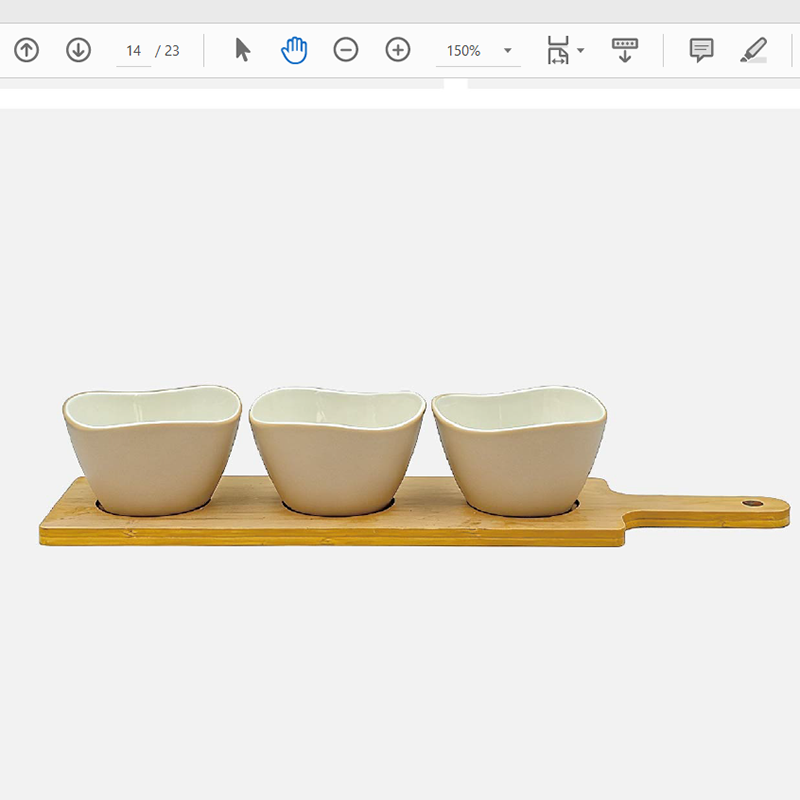Click the gap between pages at top
The width and height of the screenshot is (800, 800).
[455, 84]
